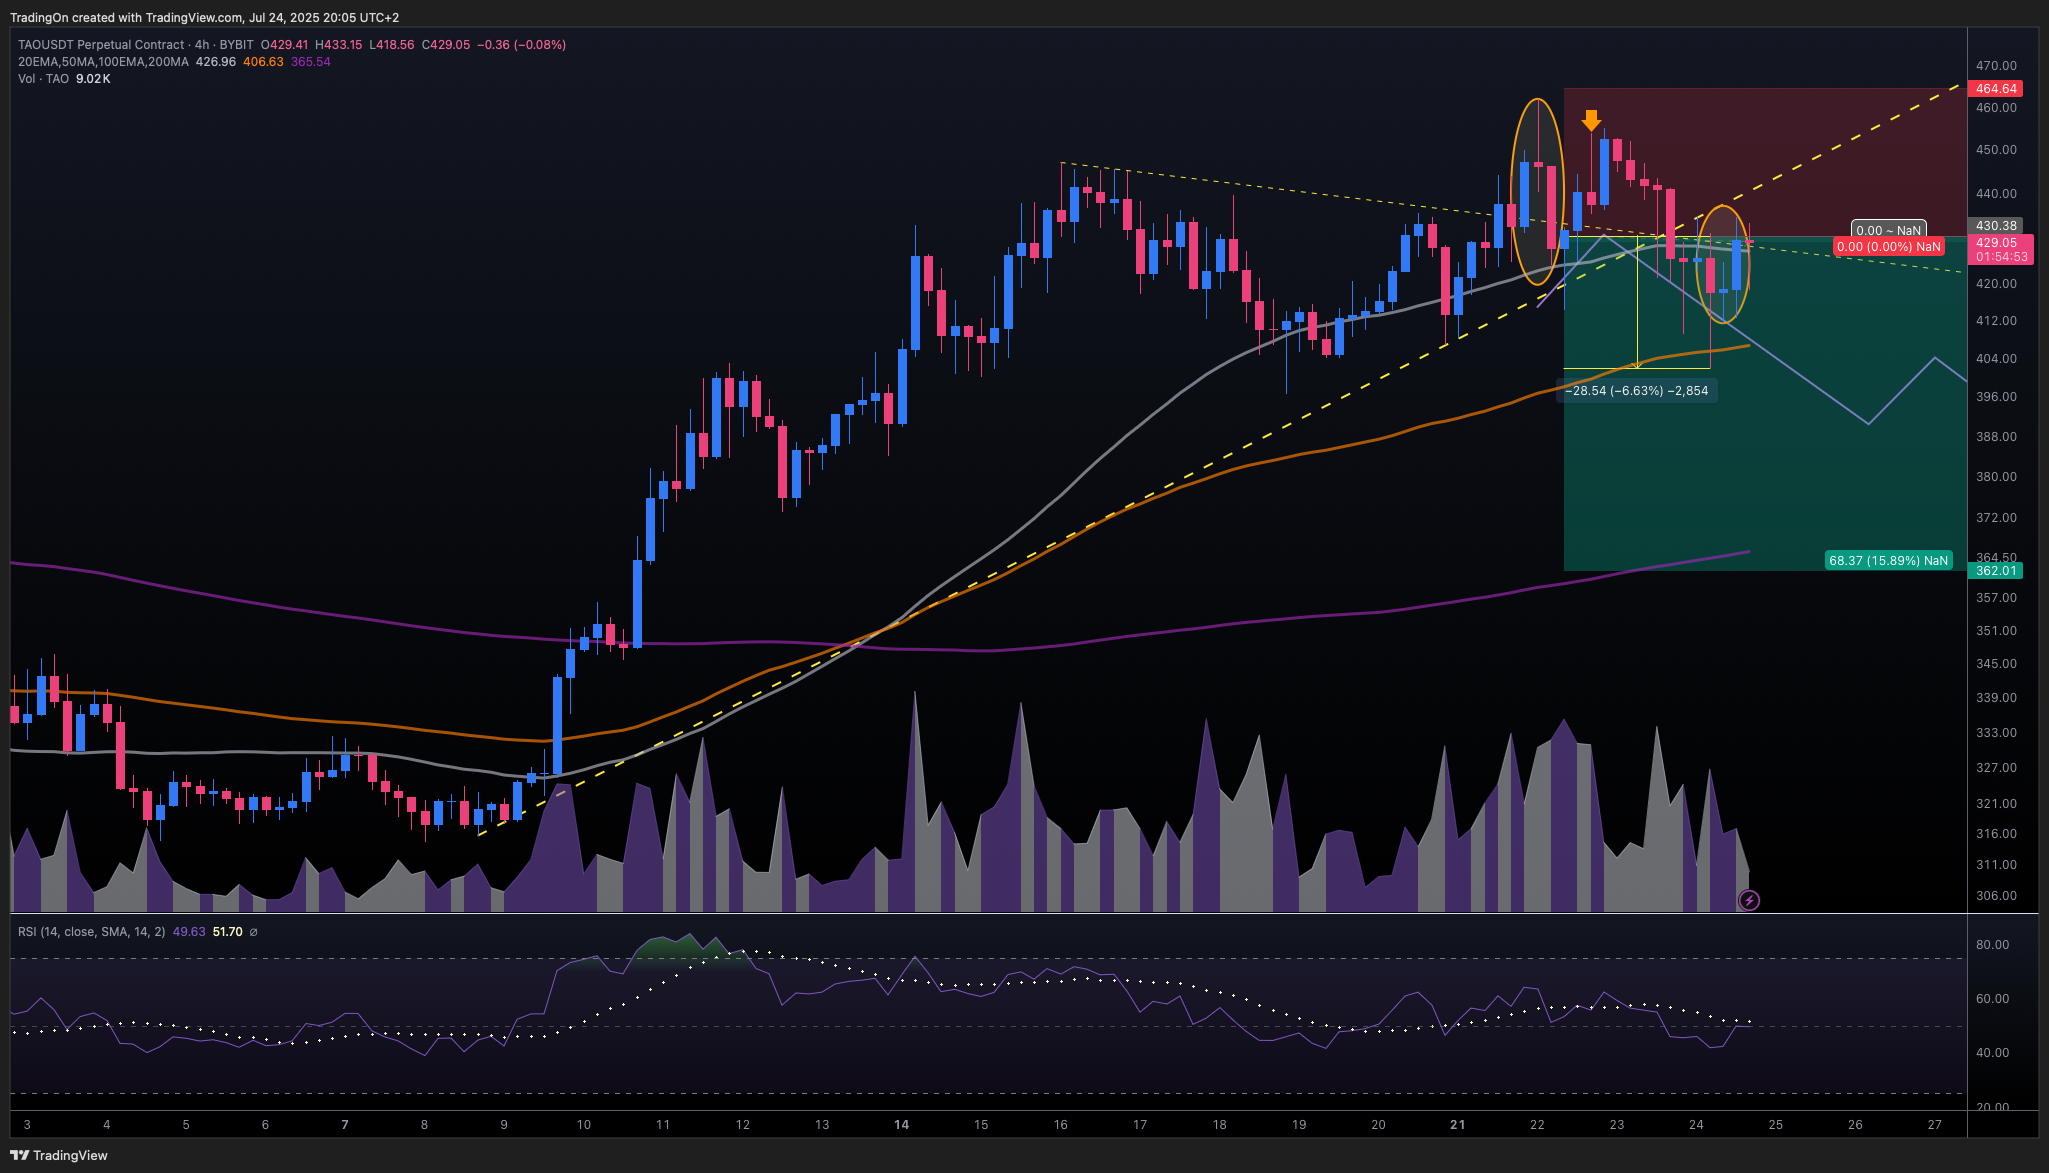Select the orange down arrow marker on chart

click(x=1591, y=121)
